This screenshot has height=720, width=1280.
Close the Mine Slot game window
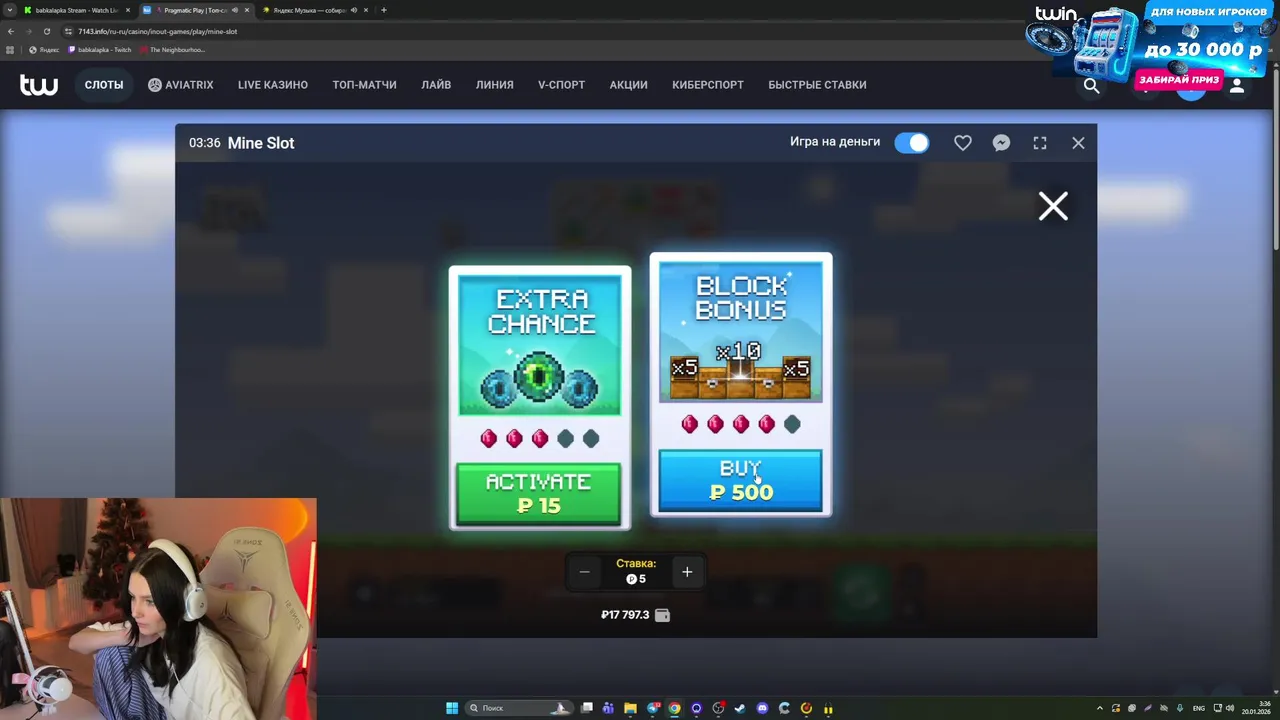point(1078,143)
